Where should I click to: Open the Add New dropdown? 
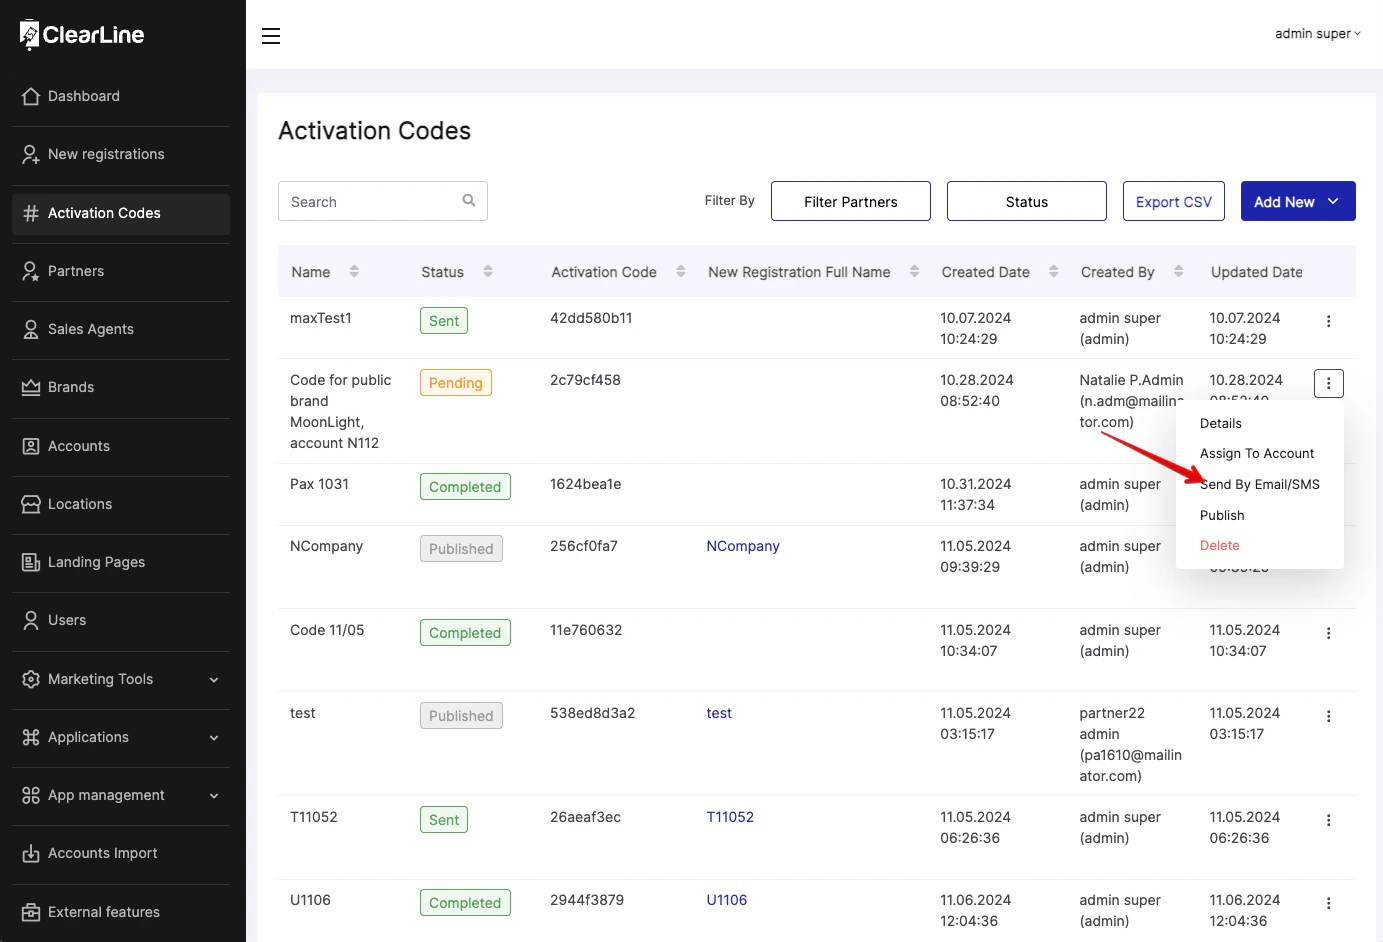coord(1298,201)
